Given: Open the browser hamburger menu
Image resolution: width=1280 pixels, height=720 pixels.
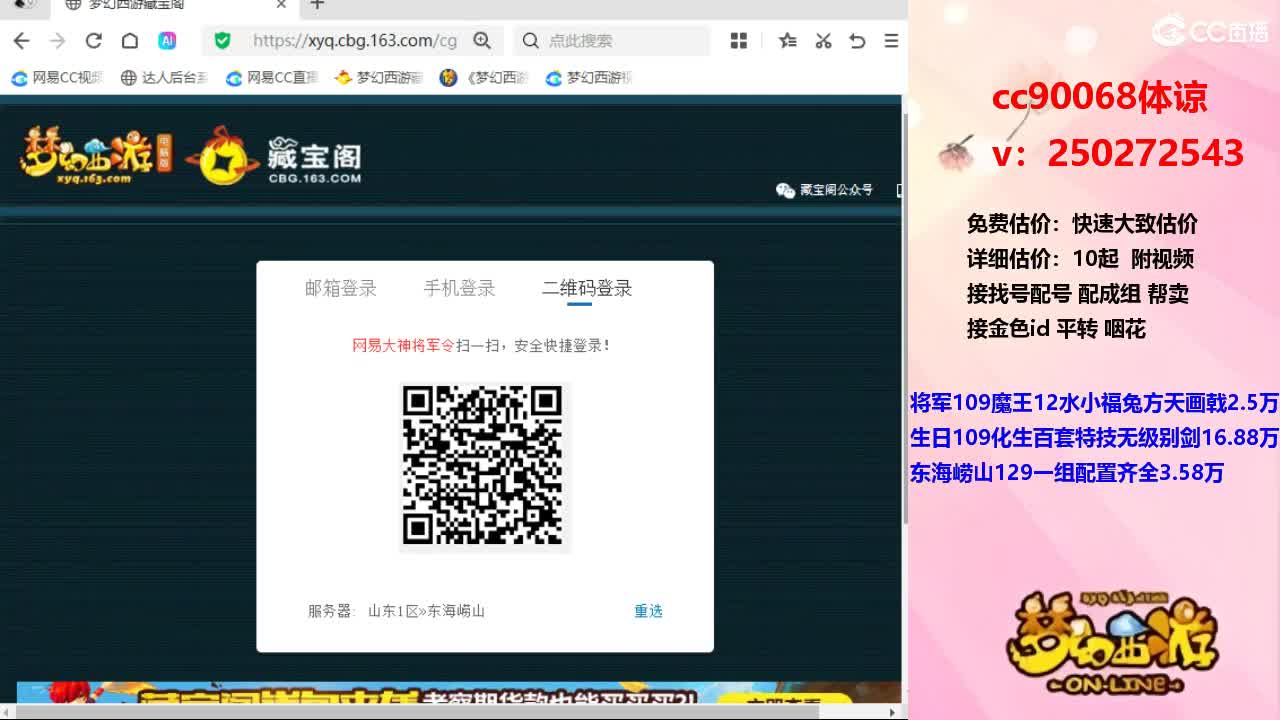Looking at the screenshot, I should point(891,41).
